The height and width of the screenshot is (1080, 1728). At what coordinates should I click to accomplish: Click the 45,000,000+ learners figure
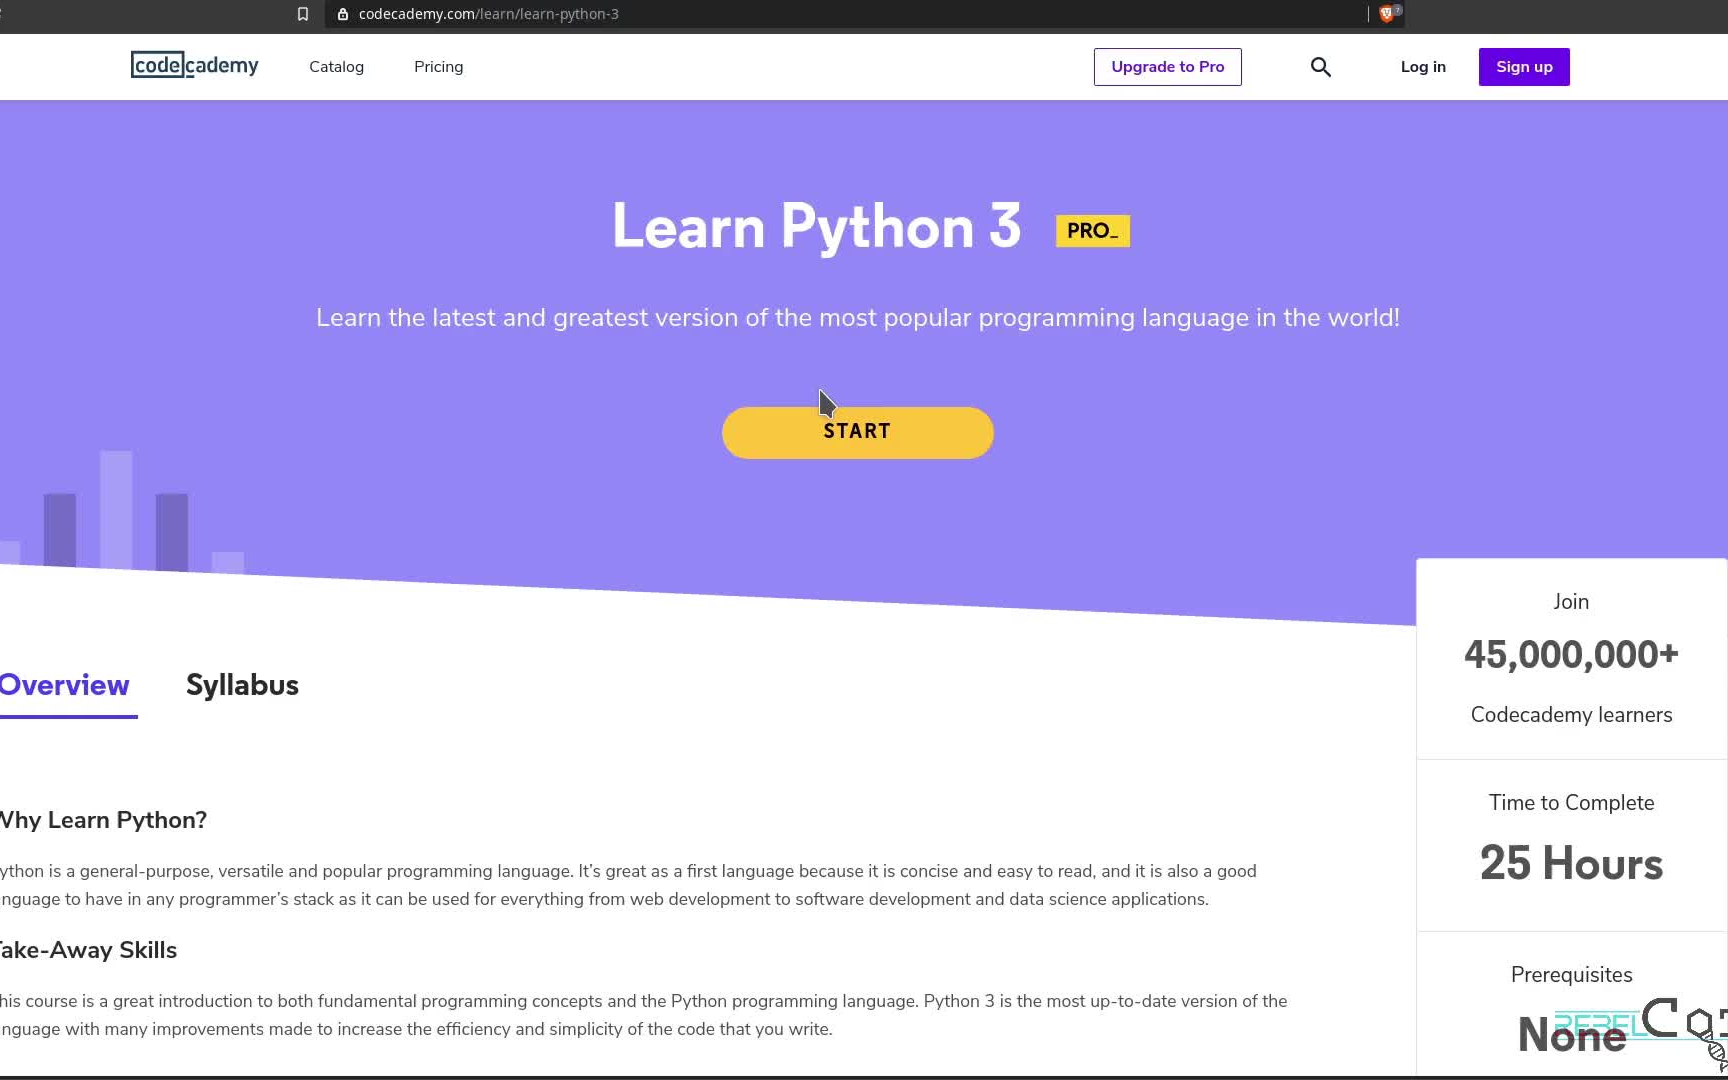tap(1571, 654)
